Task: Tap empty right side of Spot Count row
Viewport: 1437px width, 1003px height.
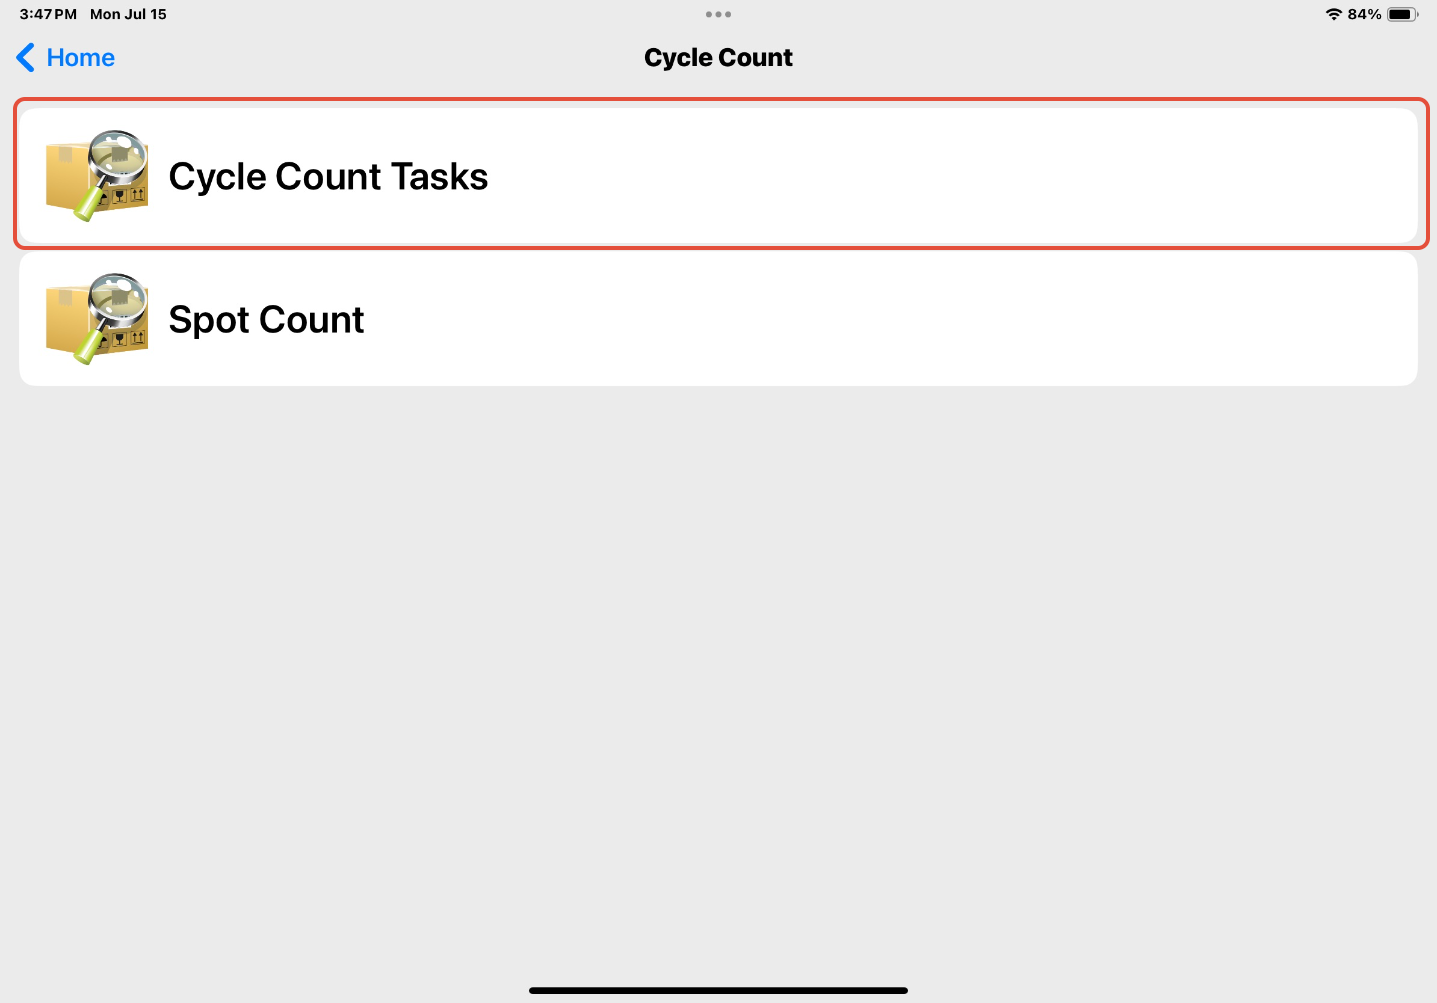Action: [1000, 319]
